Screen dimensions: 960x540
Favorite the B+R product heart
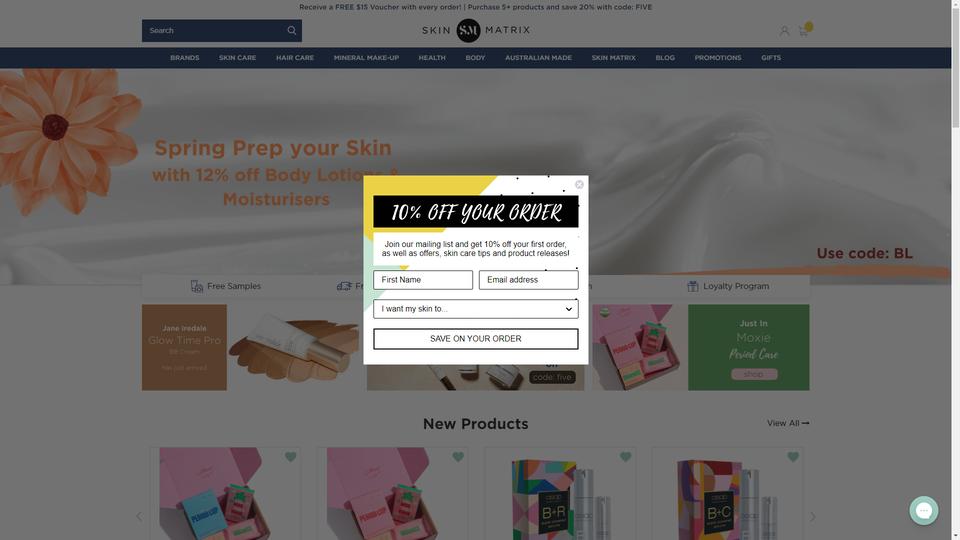point(625,457)
